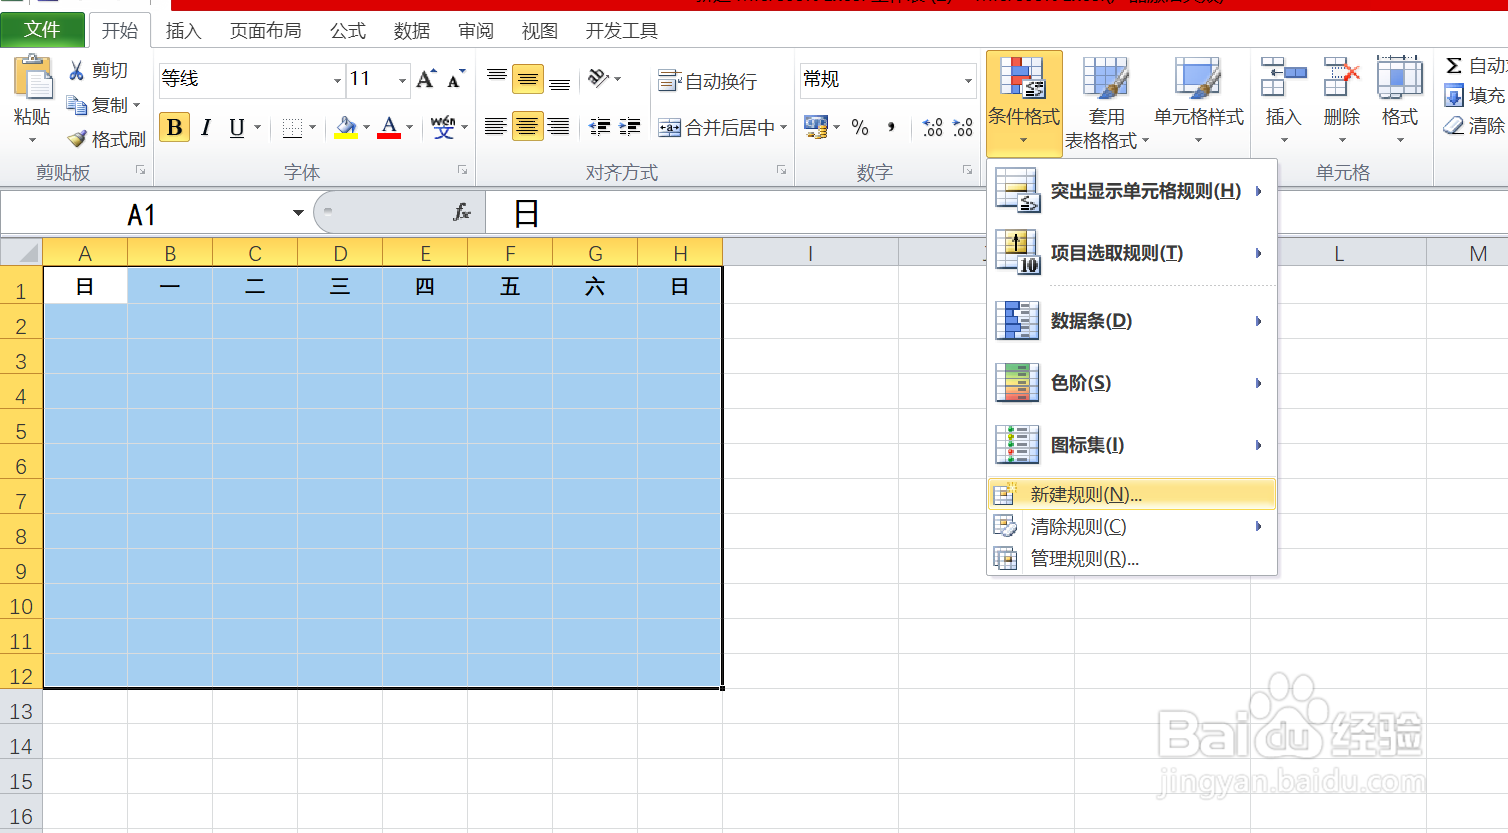Open Format as Table (套用表格格式)
Screen dimensions: 1508x833
(x=1106, y=103)
